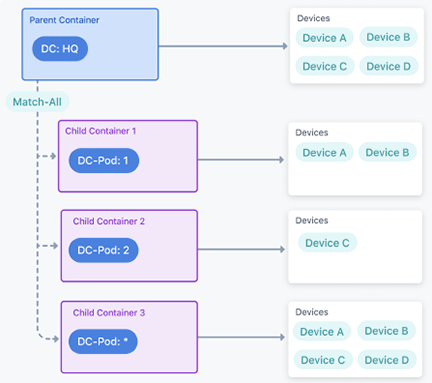The width and height of the screenshot is (432, 383).
Task: Click the DC-Pod: * wildcard tag
Action: point(103,341)
